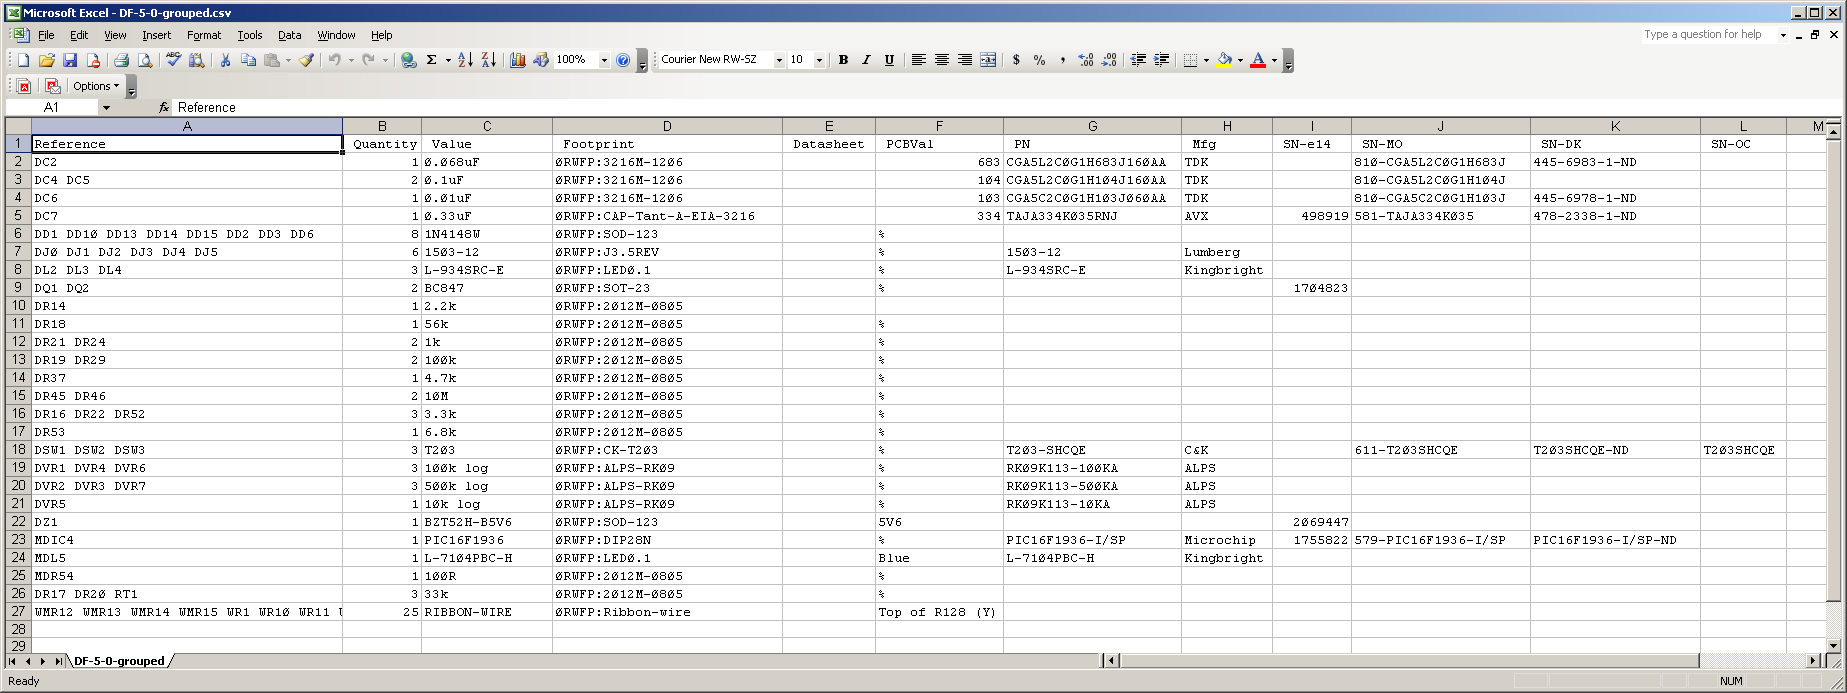Apply Currency Style with the dollar icon

(x=1016, y=60)
